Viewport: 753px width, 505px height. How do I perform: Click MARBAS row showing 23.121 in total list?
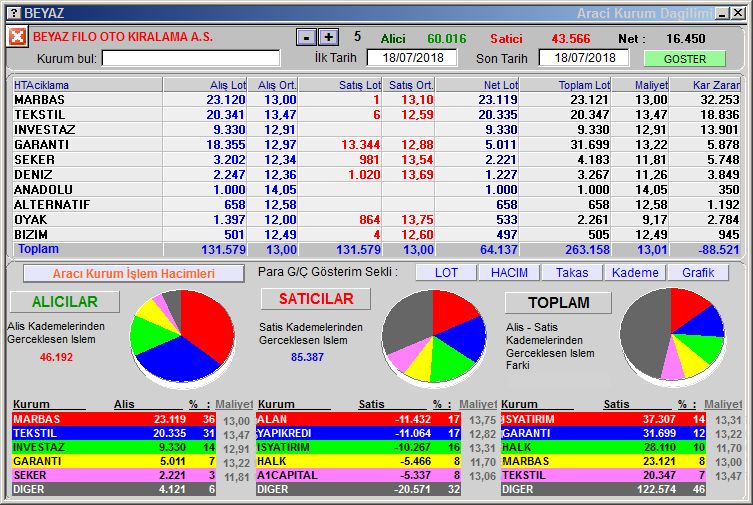(x=603, y=461)
